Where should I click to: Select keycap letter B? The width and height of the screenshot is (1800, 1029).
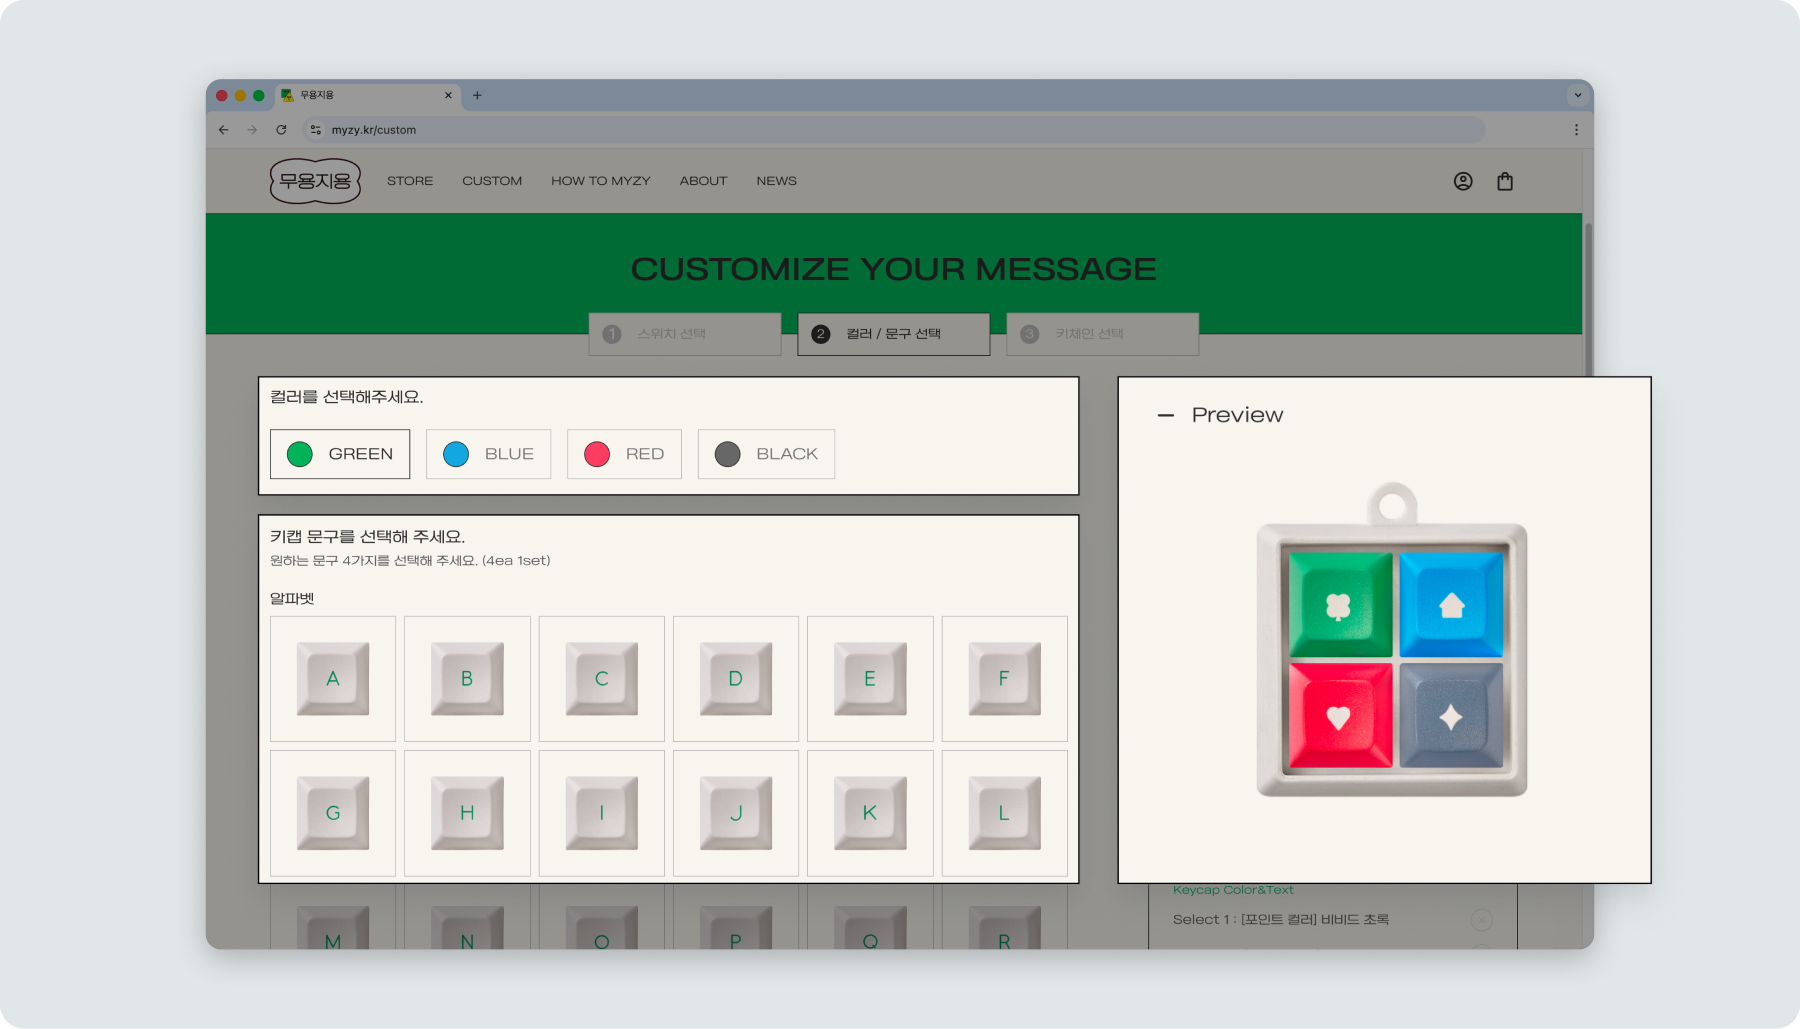pos(467,679)
